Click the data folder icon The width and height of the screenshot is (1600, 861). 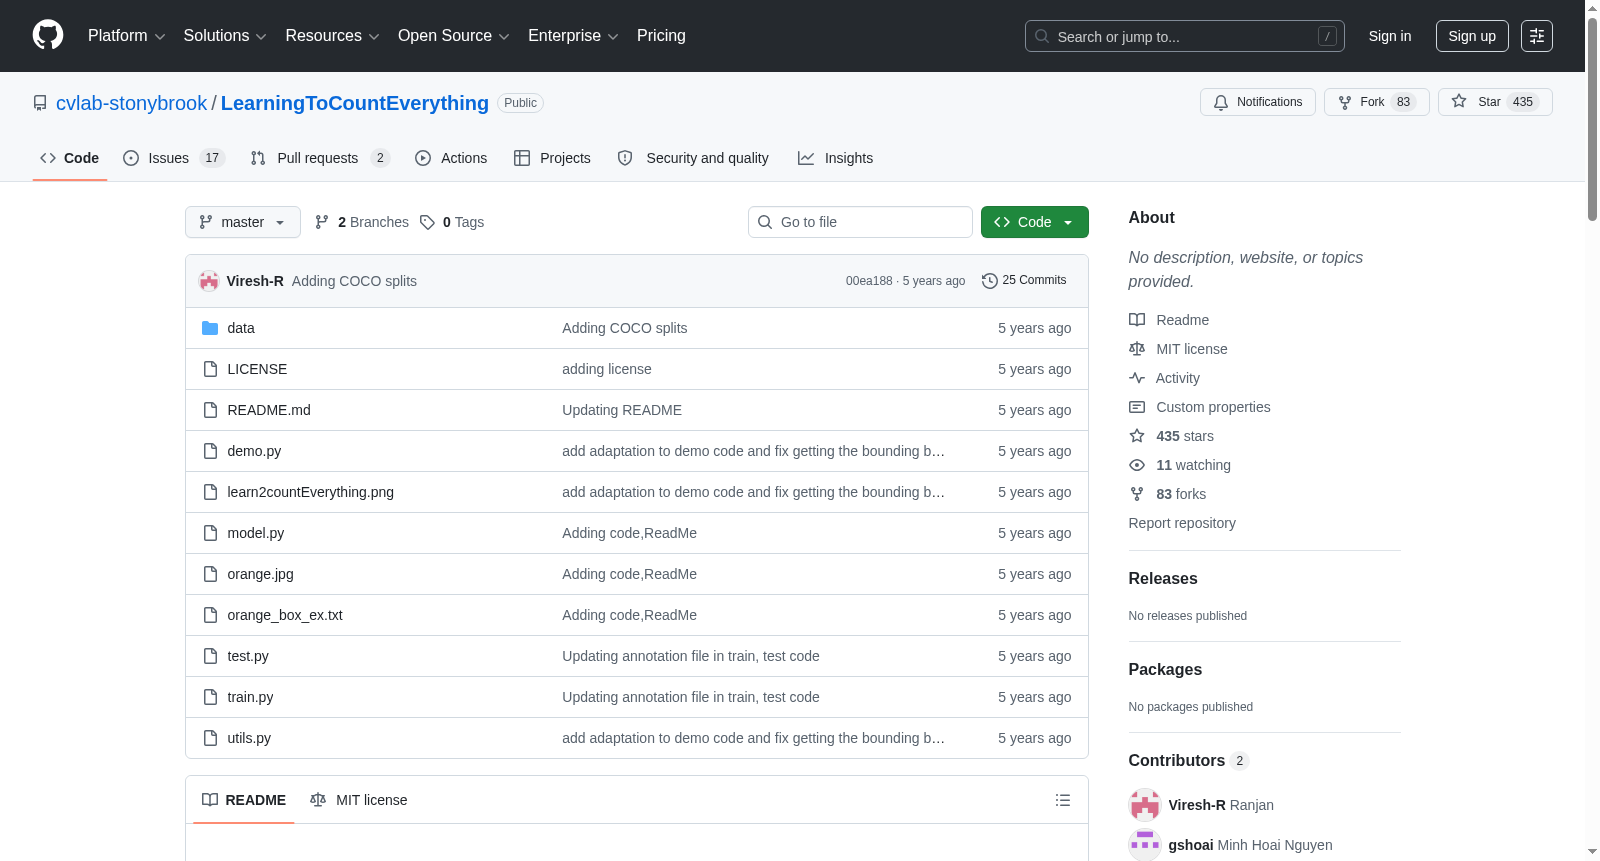pos(210,328)
